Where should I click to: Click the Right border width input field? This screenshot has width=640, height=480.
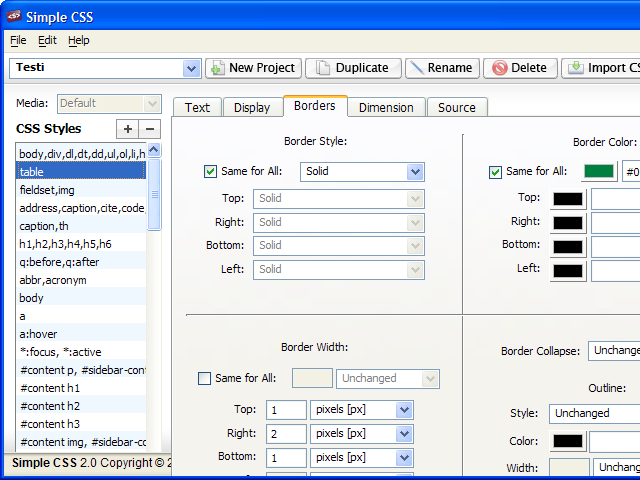(x=286, y=434)
